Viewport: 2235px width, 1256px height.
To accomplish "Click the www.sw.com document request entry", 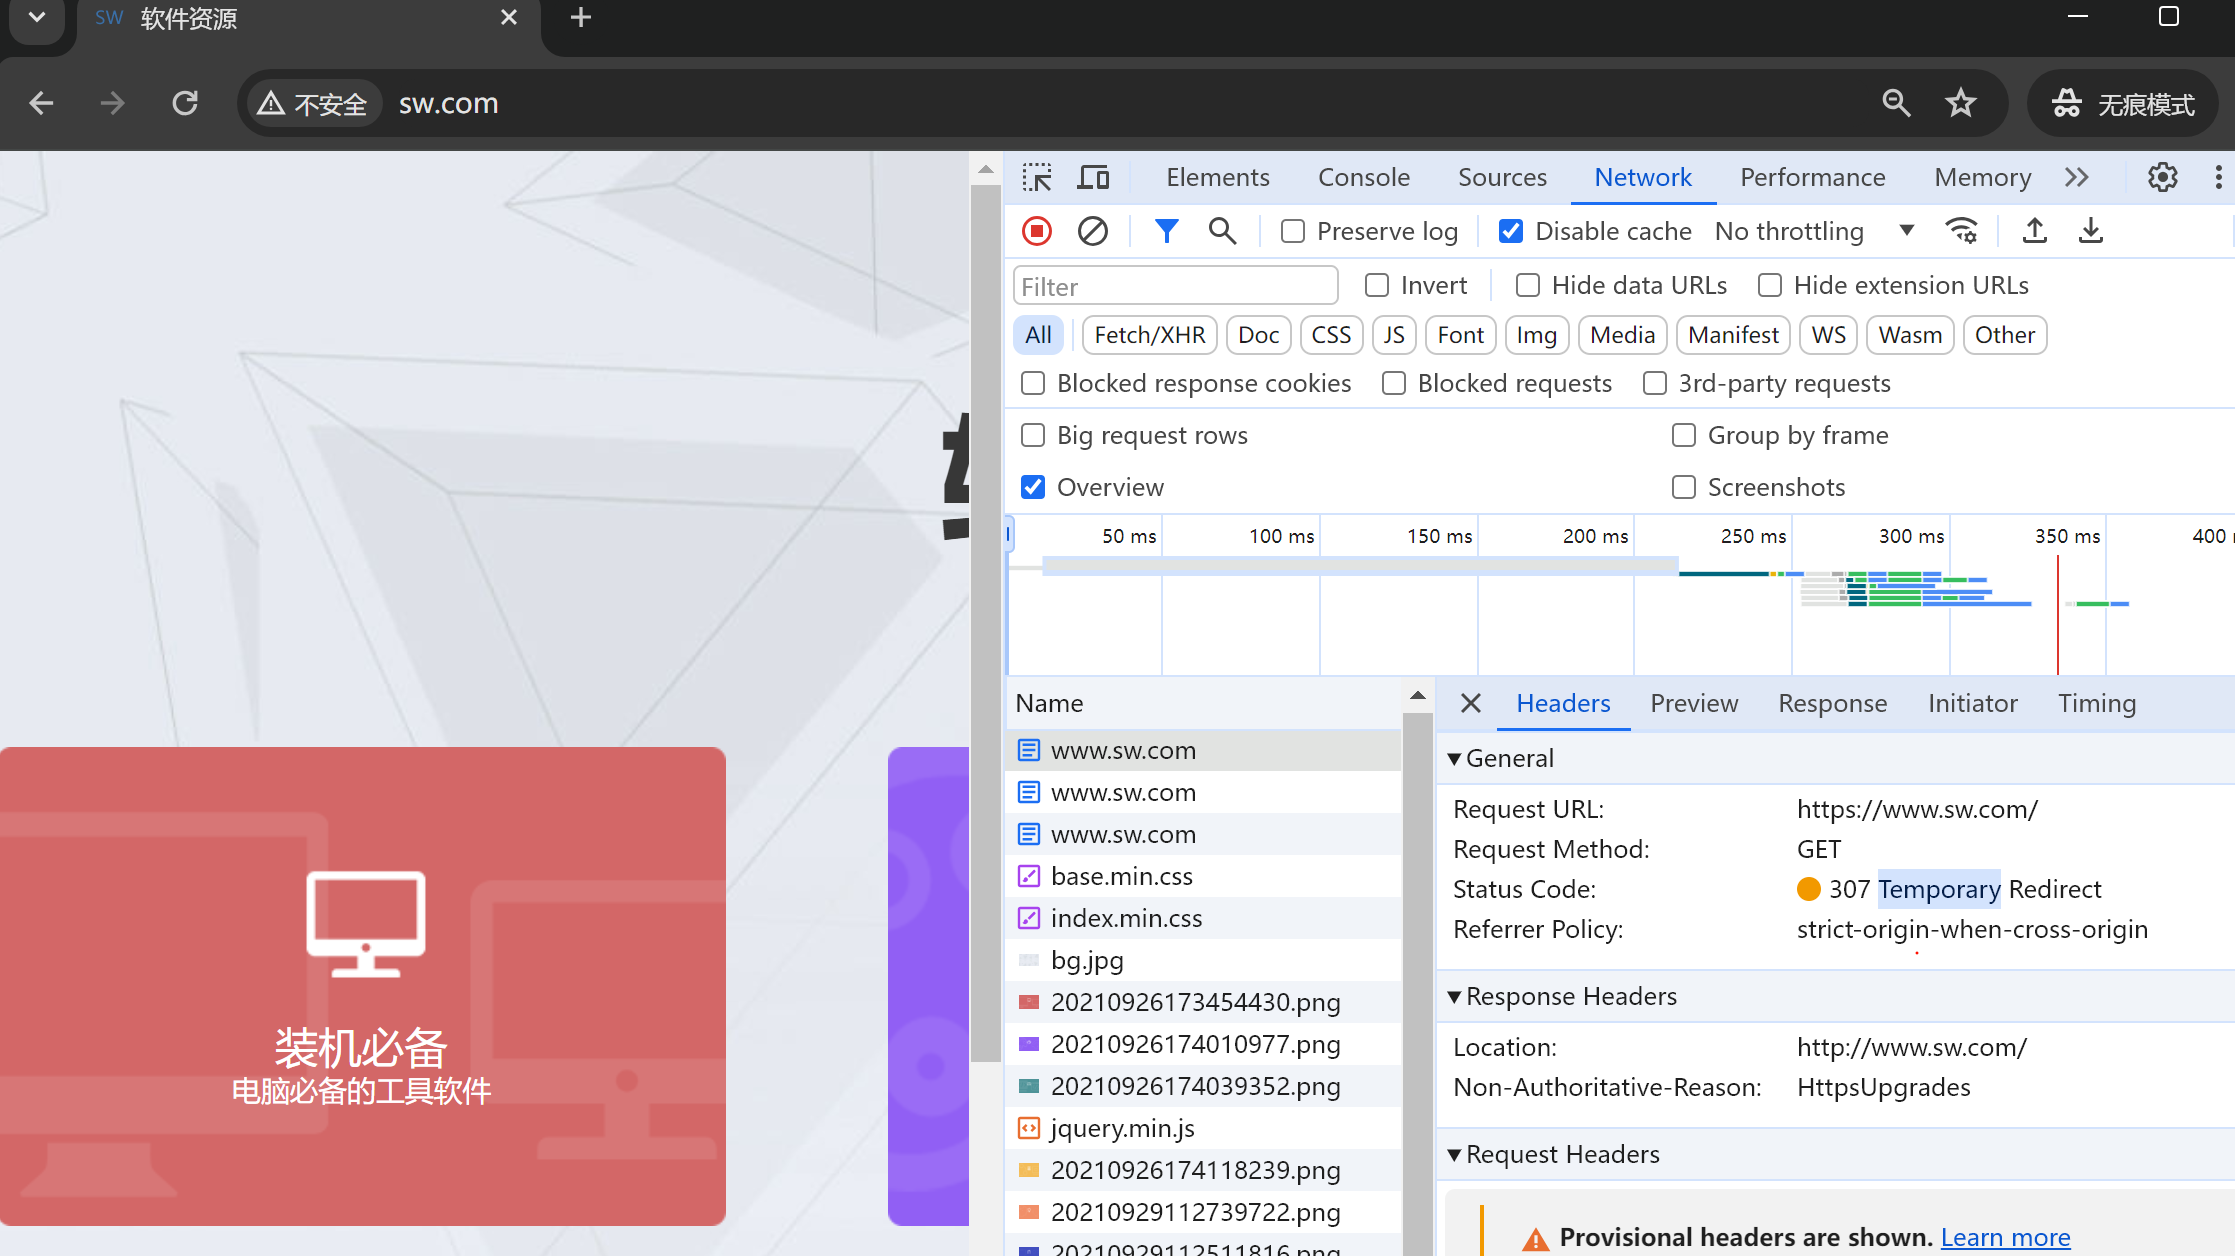I will [x=1121, y=749].
